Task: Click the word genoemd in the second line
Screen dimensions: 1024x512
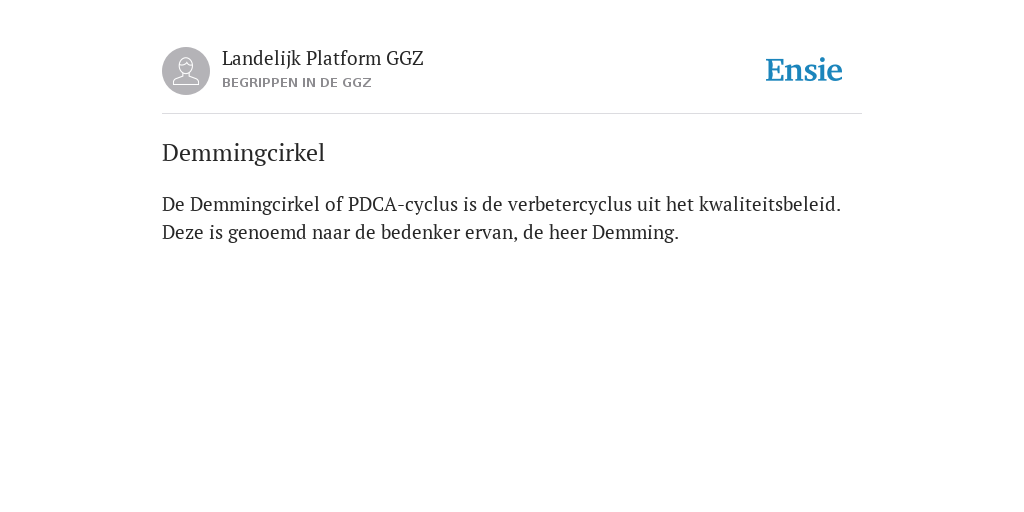Action: pyautogui.click(x=267, y=232)
